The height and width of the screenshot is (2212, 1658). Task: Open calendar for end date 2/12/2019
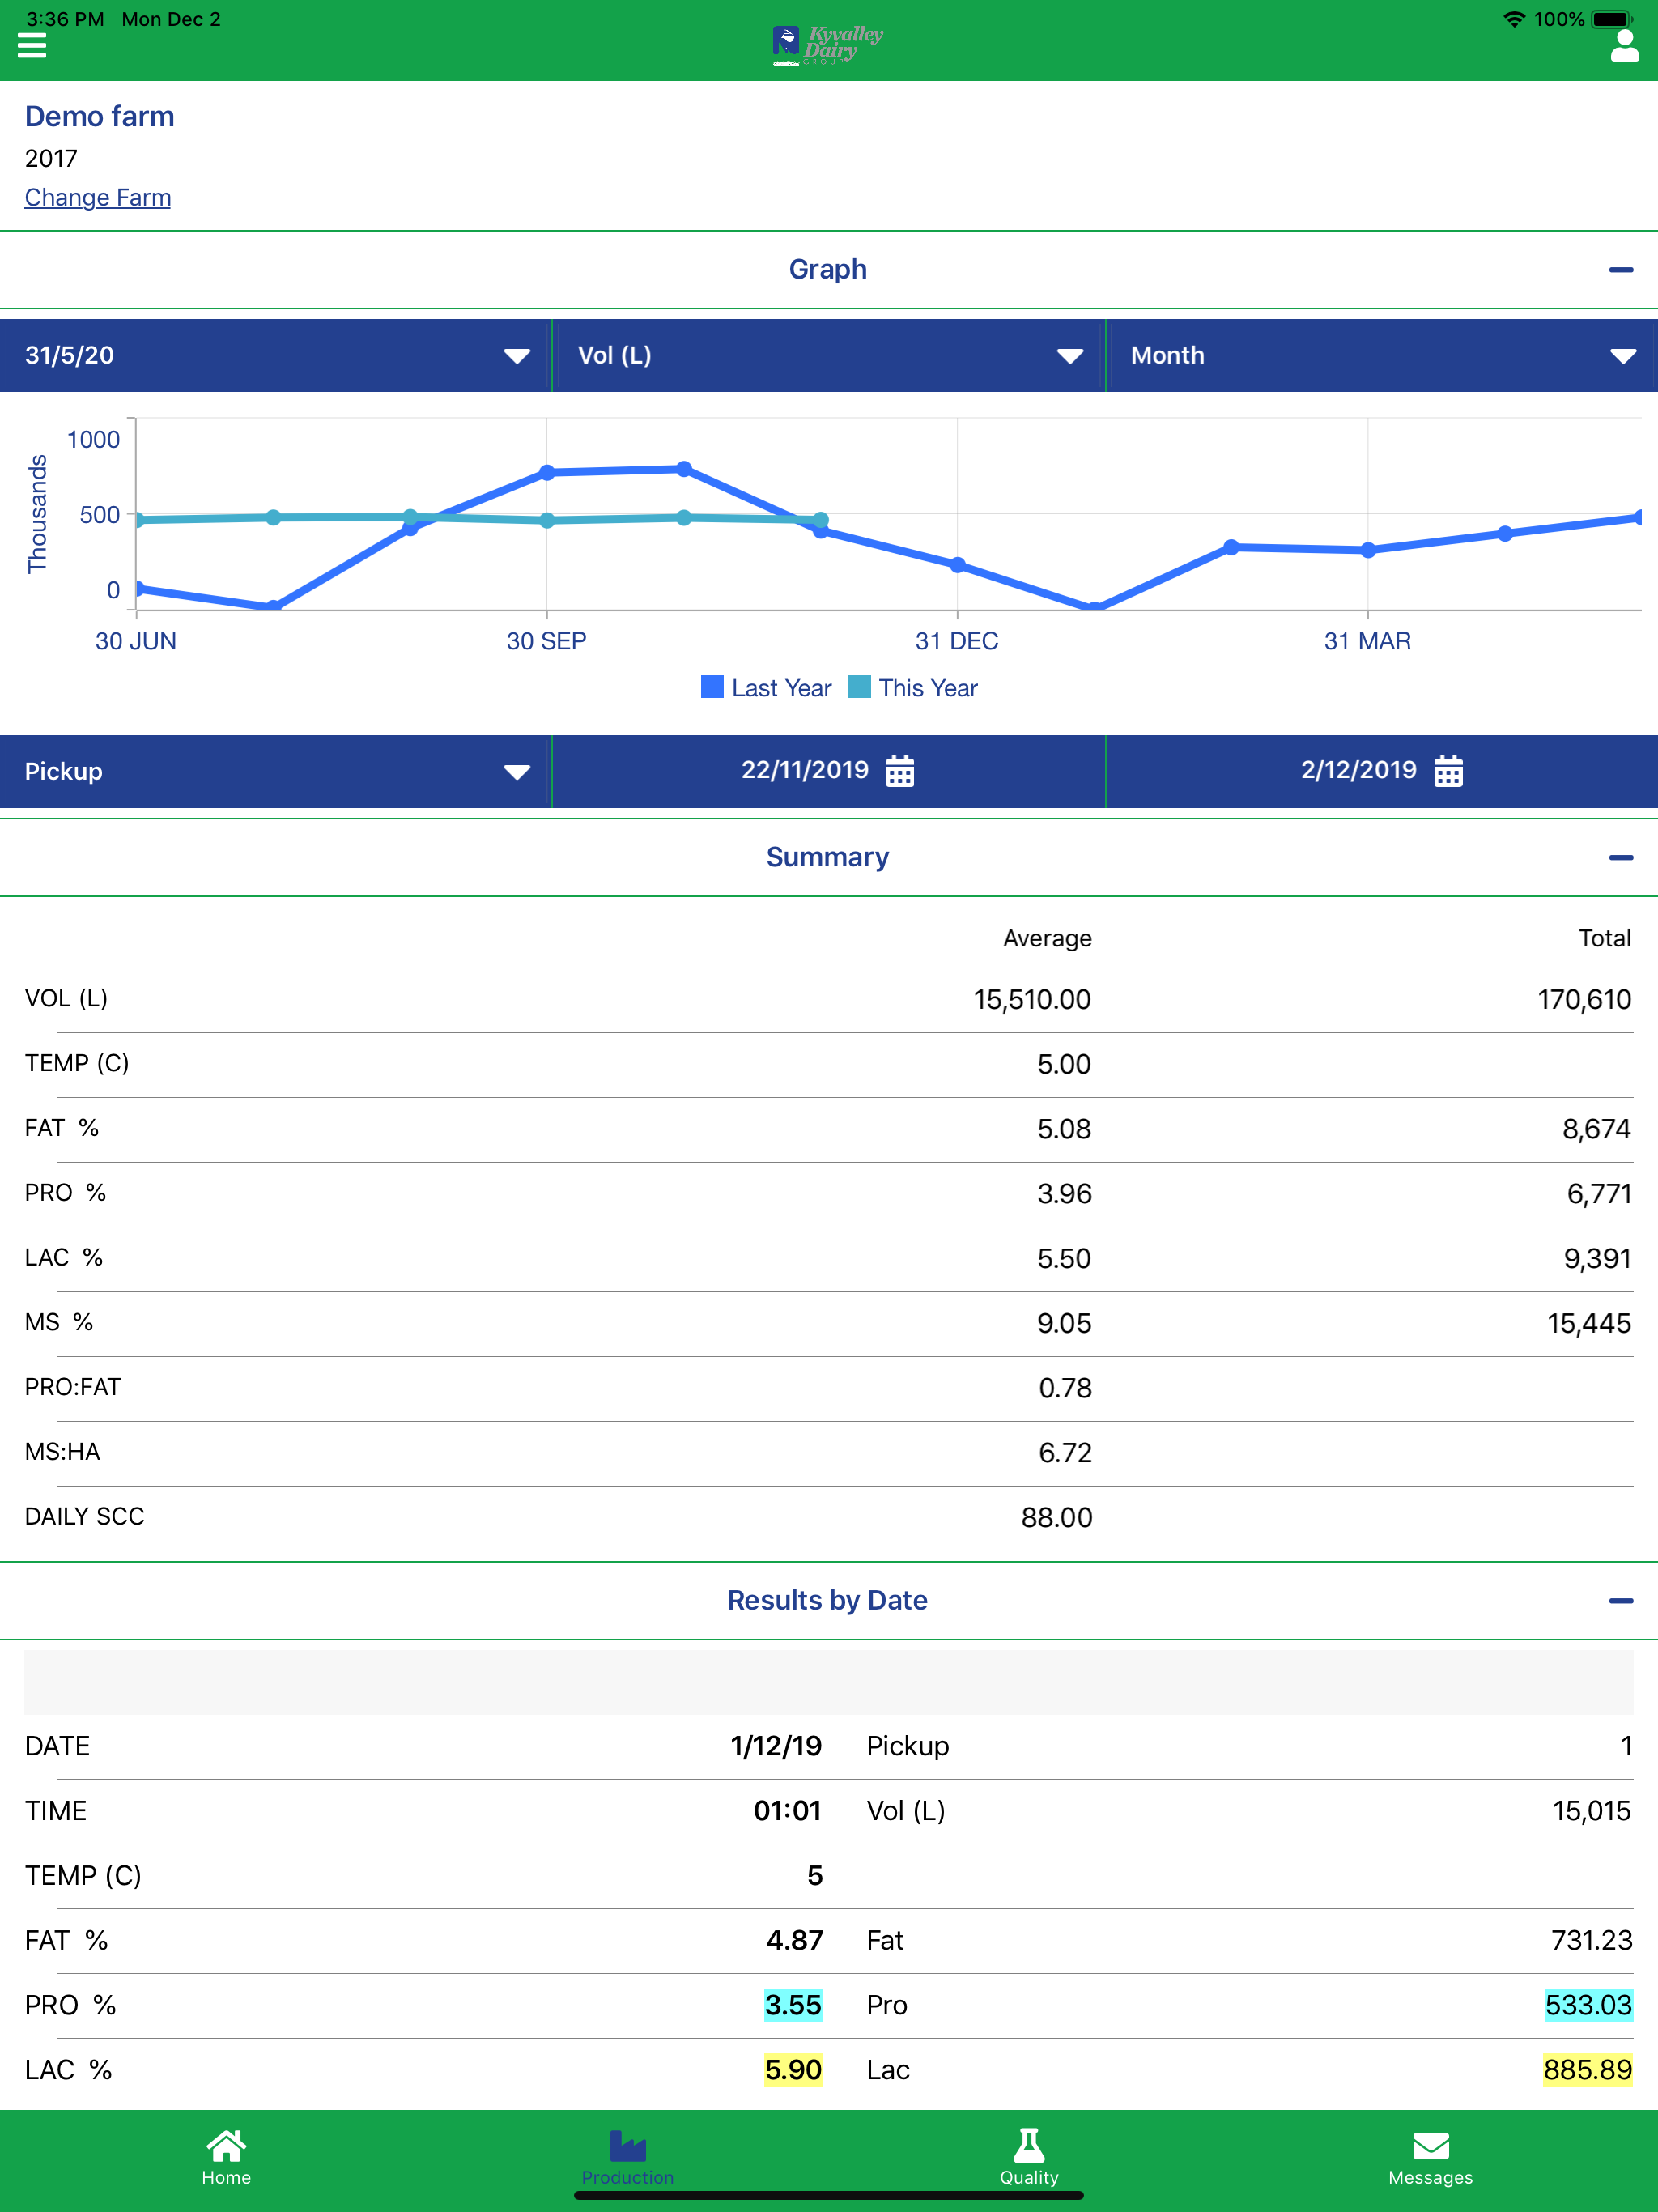[1448, 771]
